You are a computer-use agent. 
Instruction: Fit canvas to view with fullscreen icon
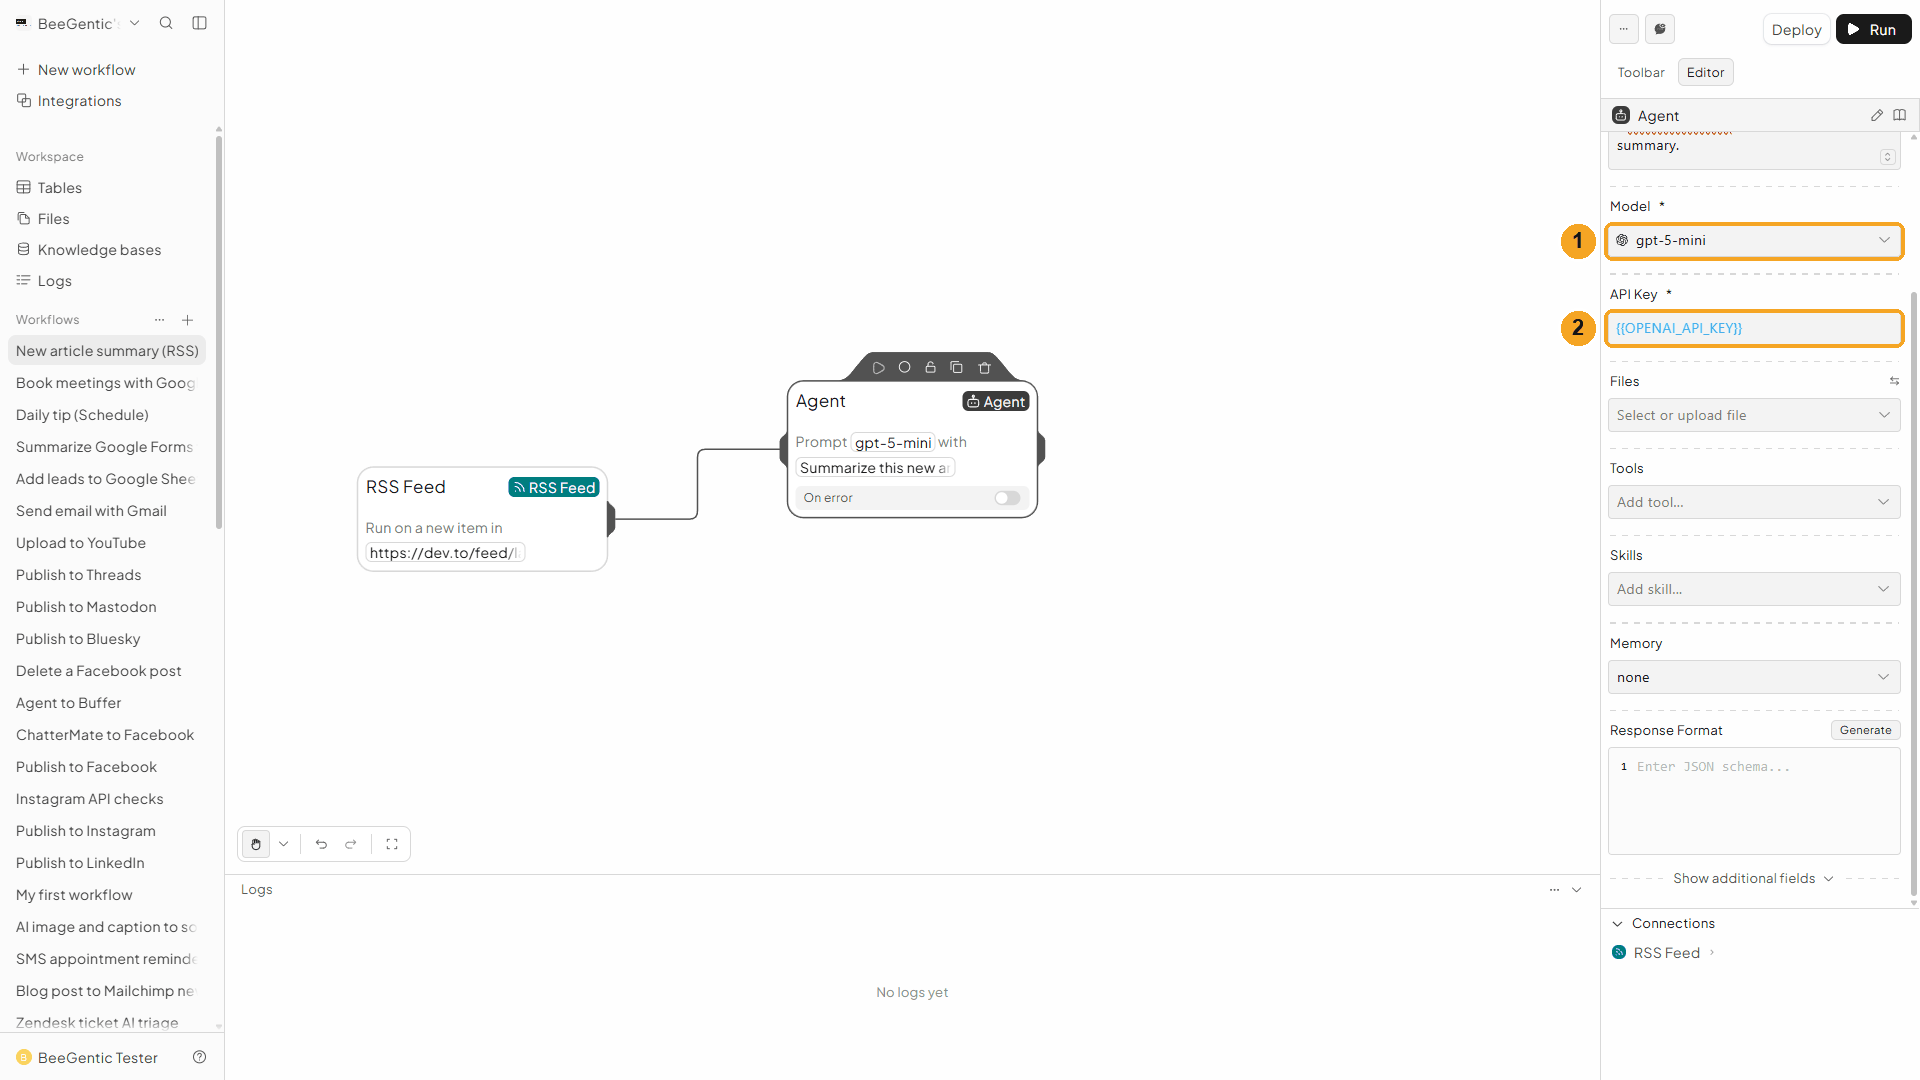click(x=392, y=844)
